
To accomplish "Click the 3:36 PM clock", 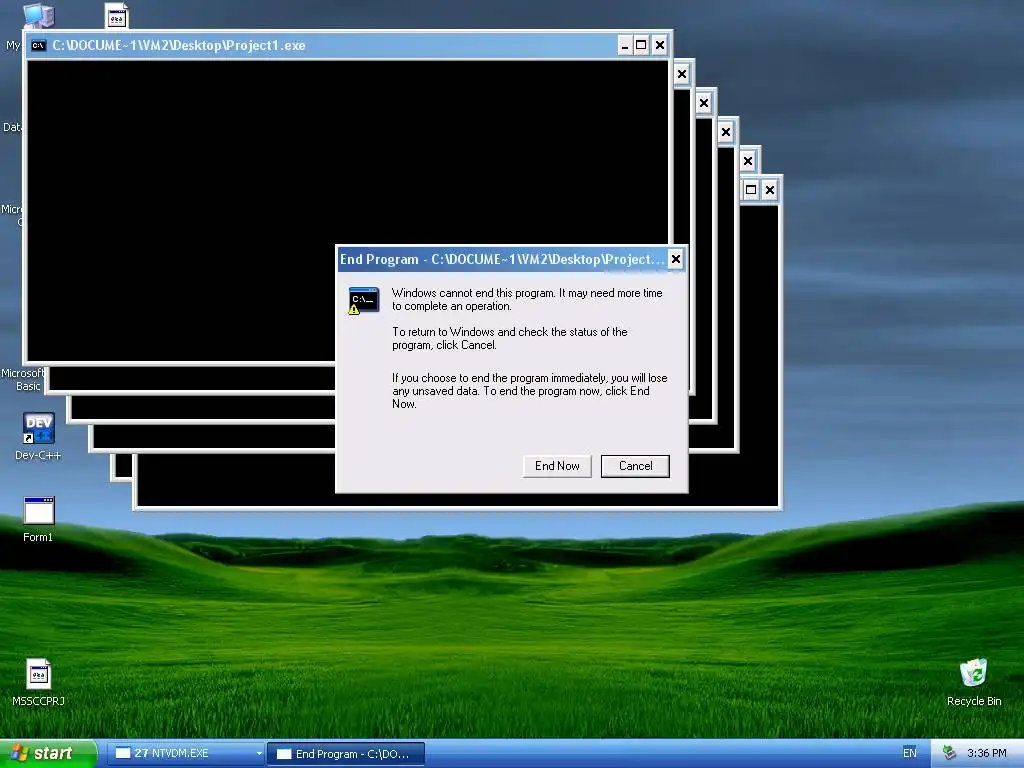I will click(x=986, y=753).
